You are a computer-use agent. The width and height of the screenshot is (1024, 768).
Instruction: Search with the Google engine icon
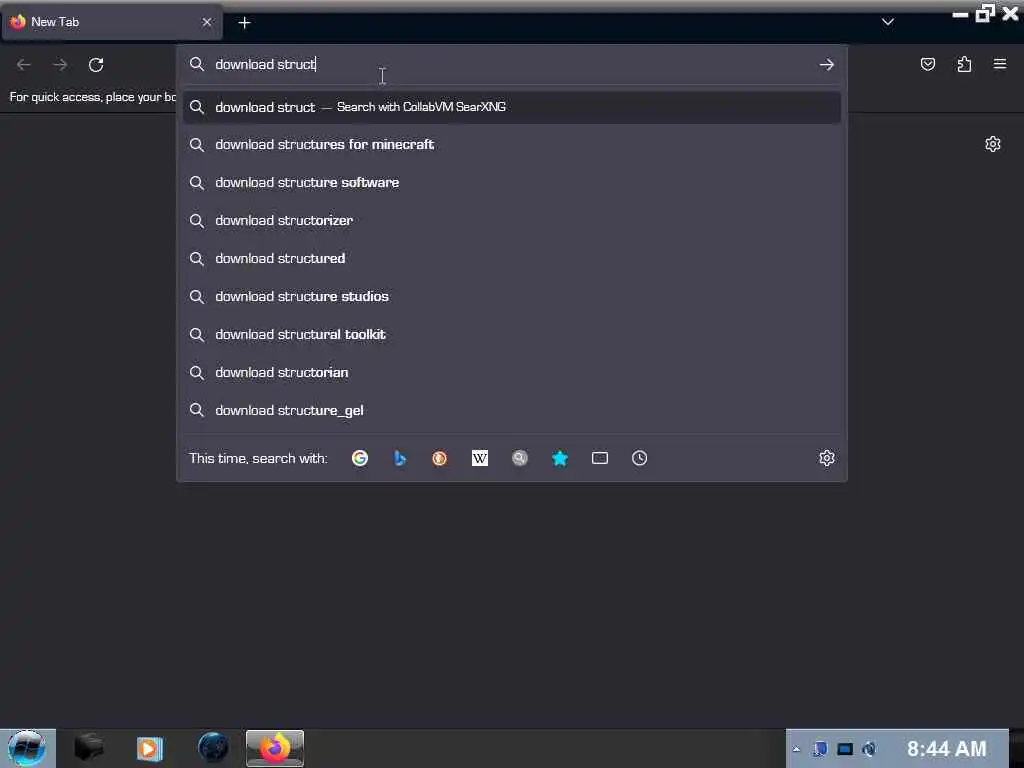pyautogui.click(x=360, y=458)
